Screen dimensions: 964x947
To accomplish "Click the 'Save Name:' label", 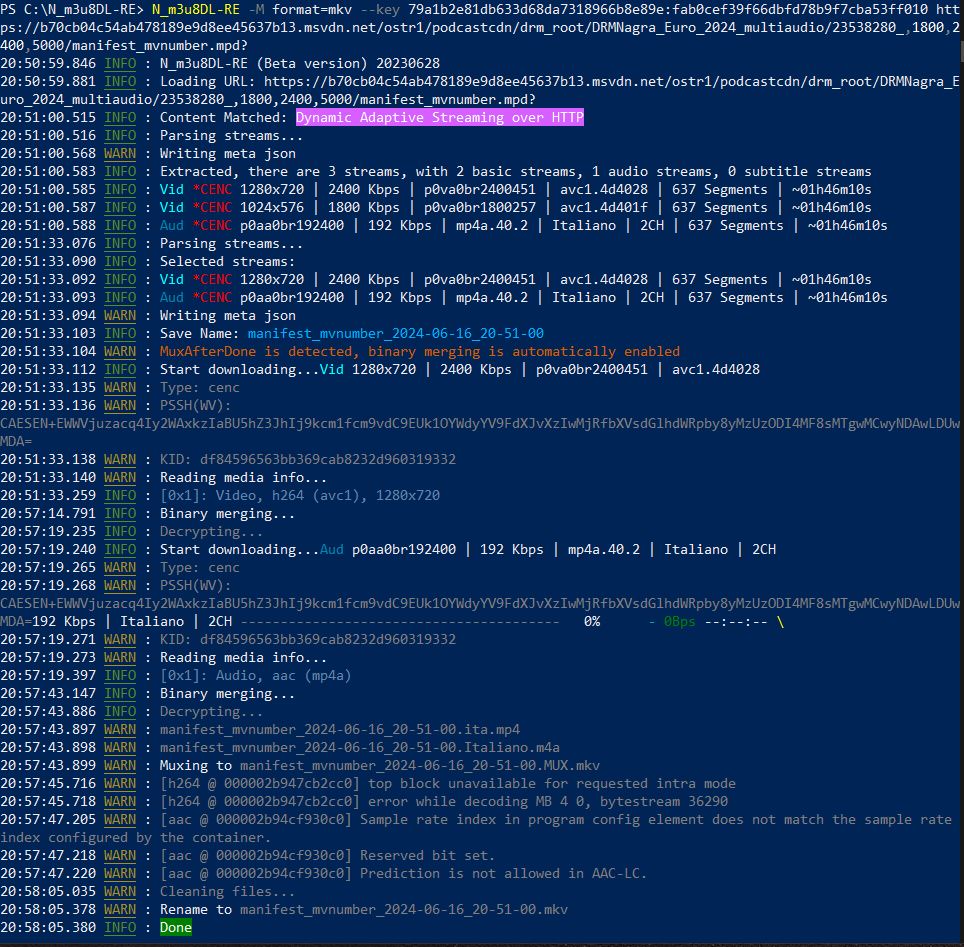I will [x=200, y=333].
